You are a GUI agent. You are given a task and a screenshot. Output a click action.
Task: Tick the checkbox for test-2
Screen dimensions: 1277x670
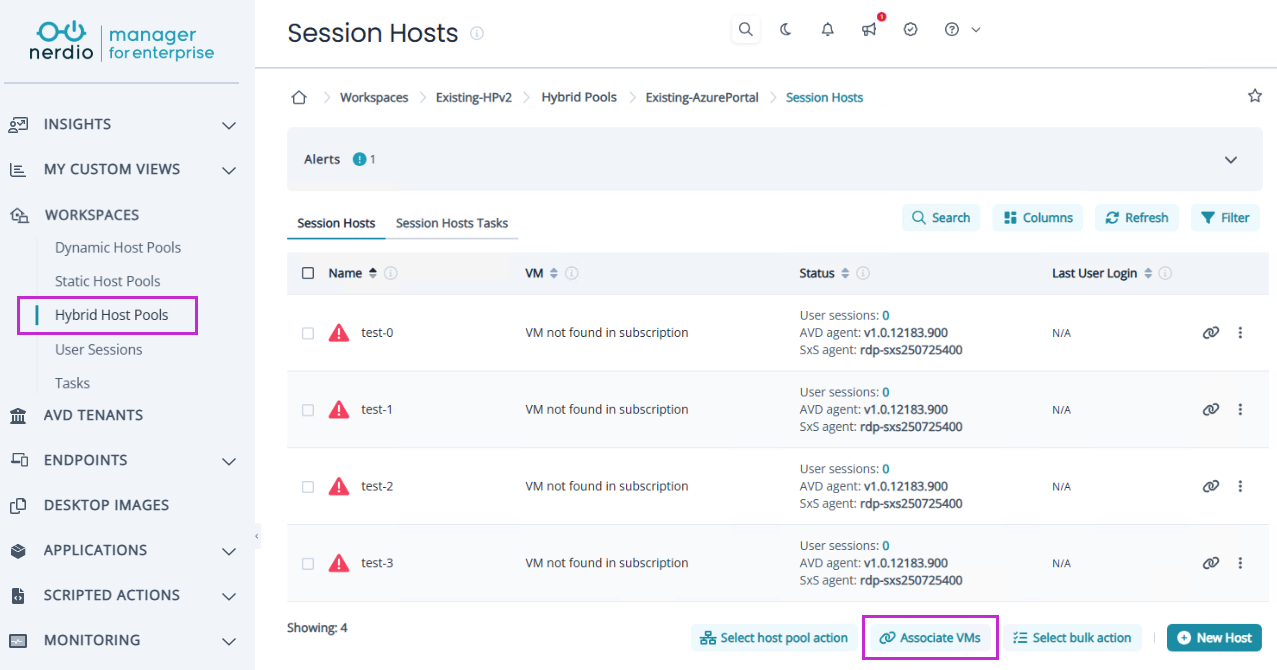[x=308, y=487]
